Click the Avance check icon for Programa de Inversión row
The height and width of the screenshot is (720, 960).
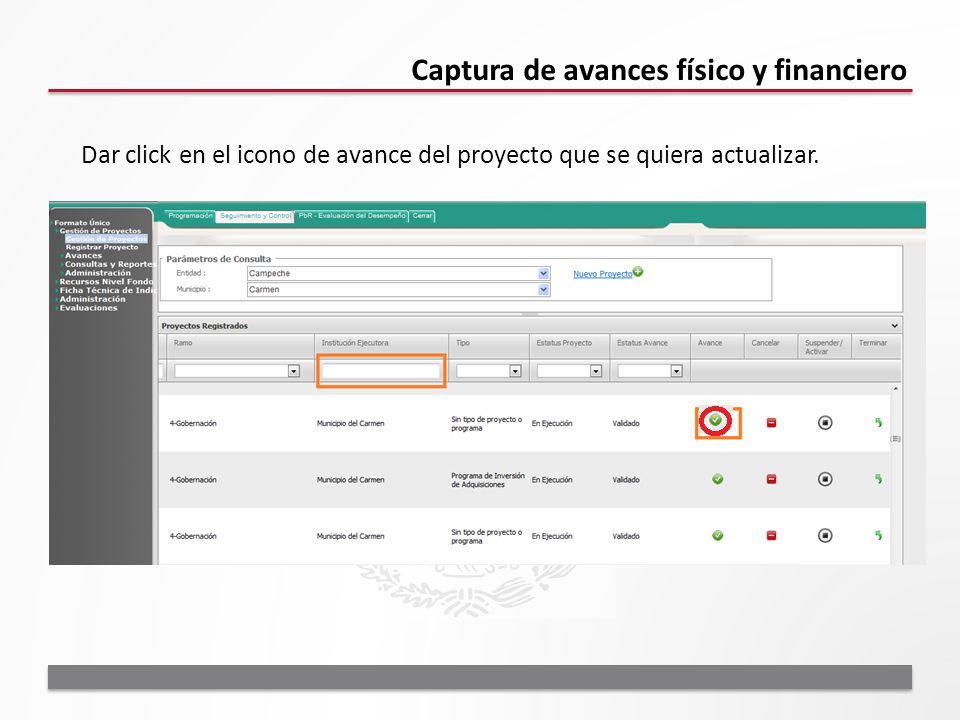(718, 479)
